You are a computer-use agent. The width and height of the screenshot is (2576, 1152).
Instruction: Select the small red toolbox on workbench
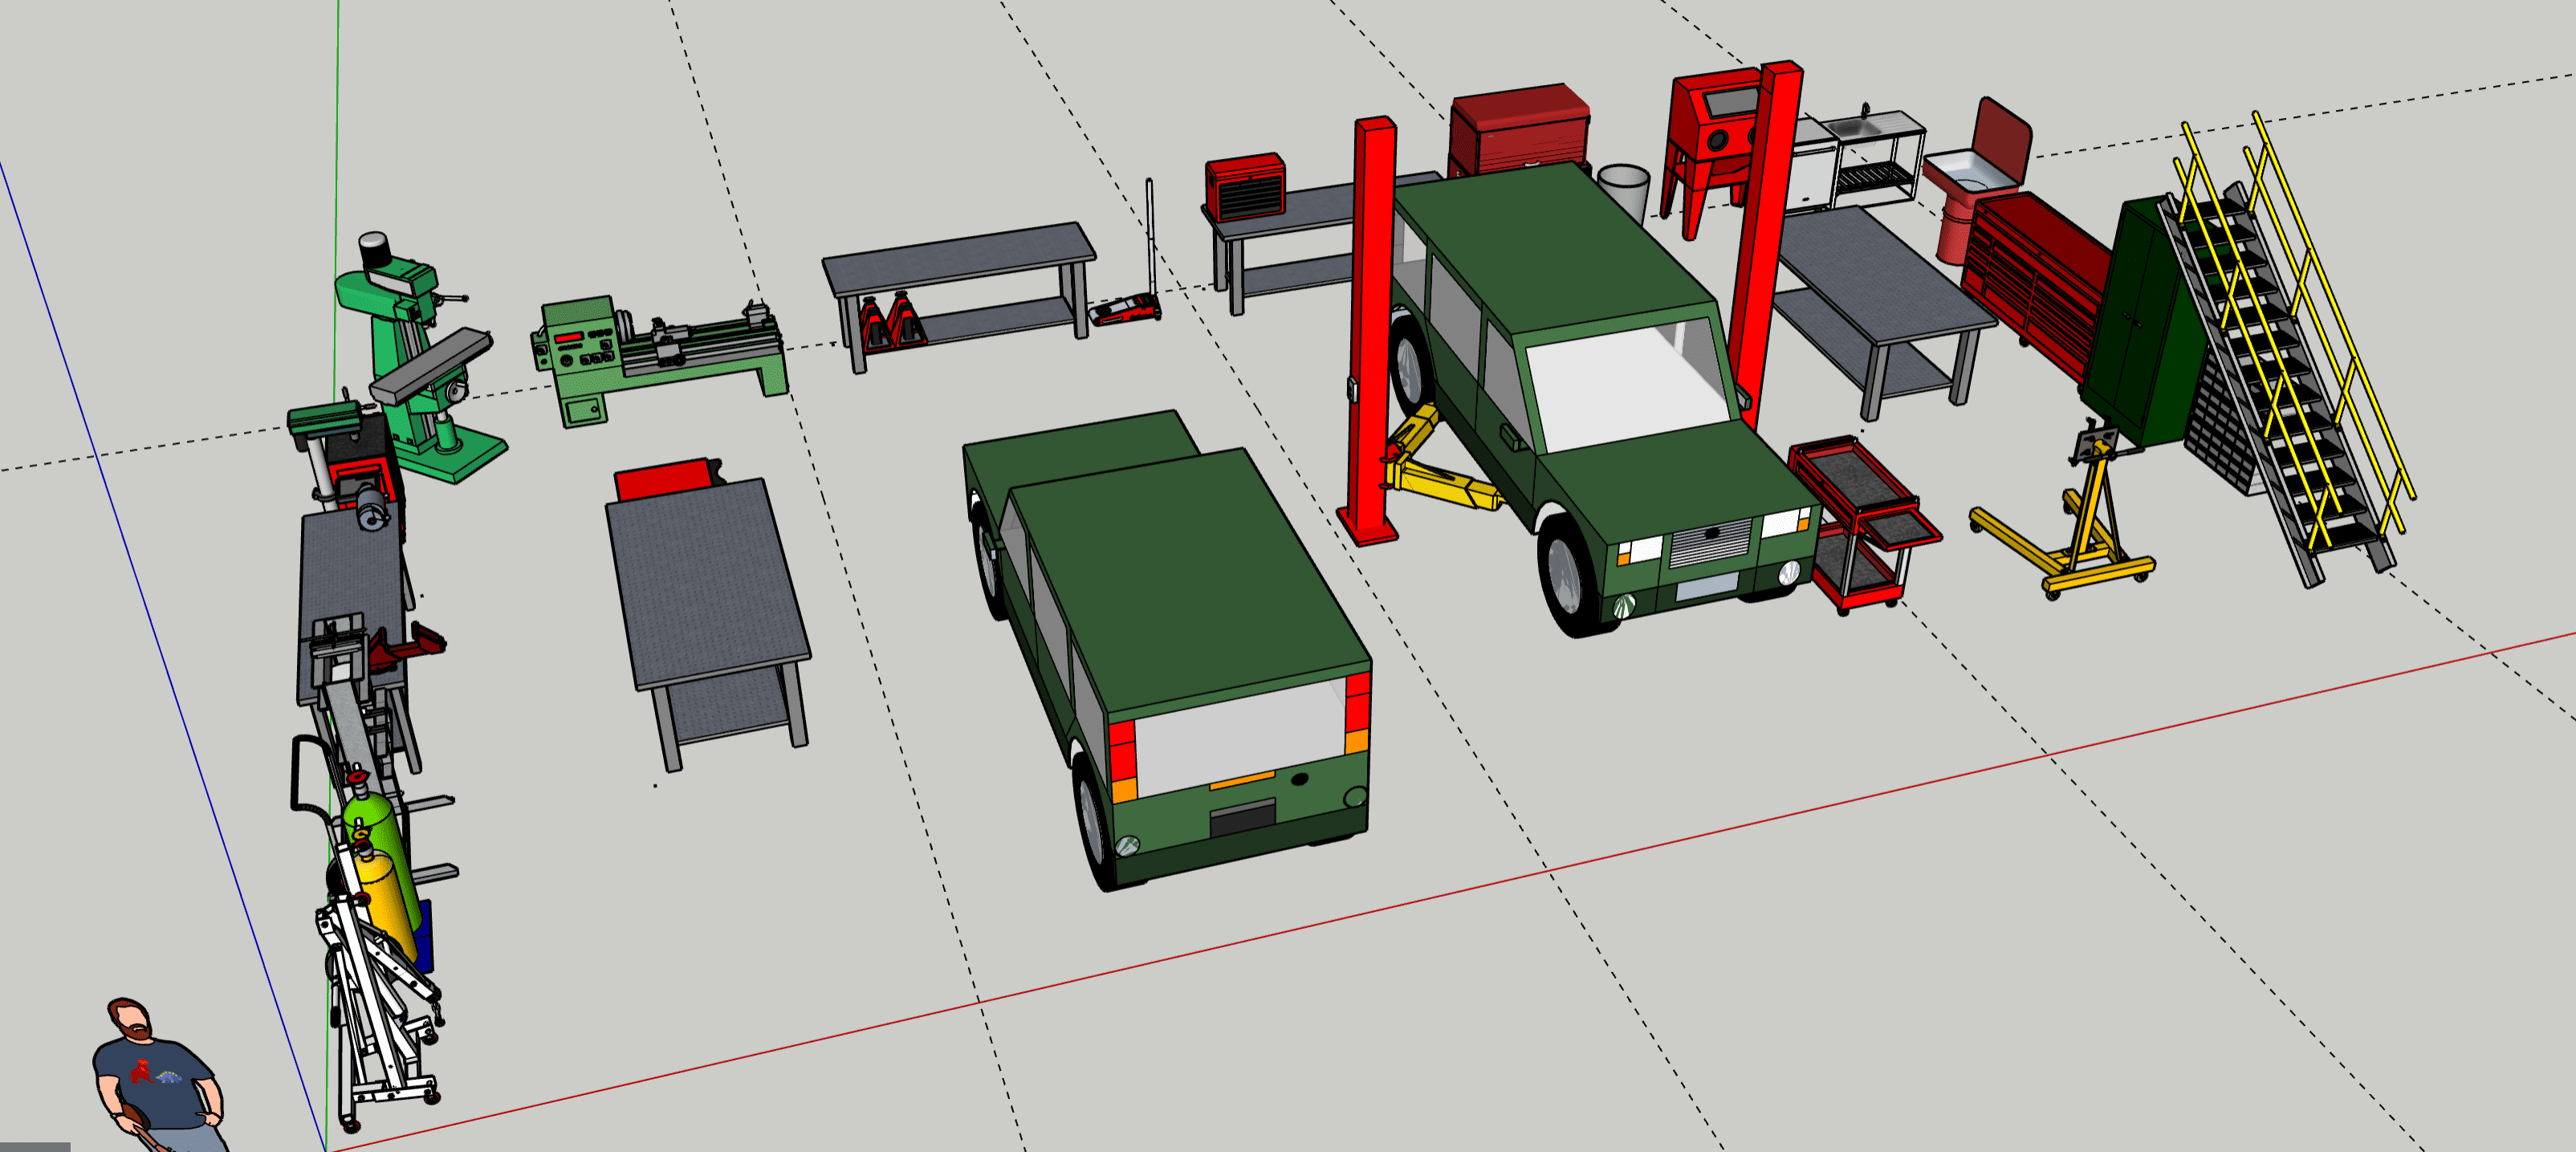1245,187
